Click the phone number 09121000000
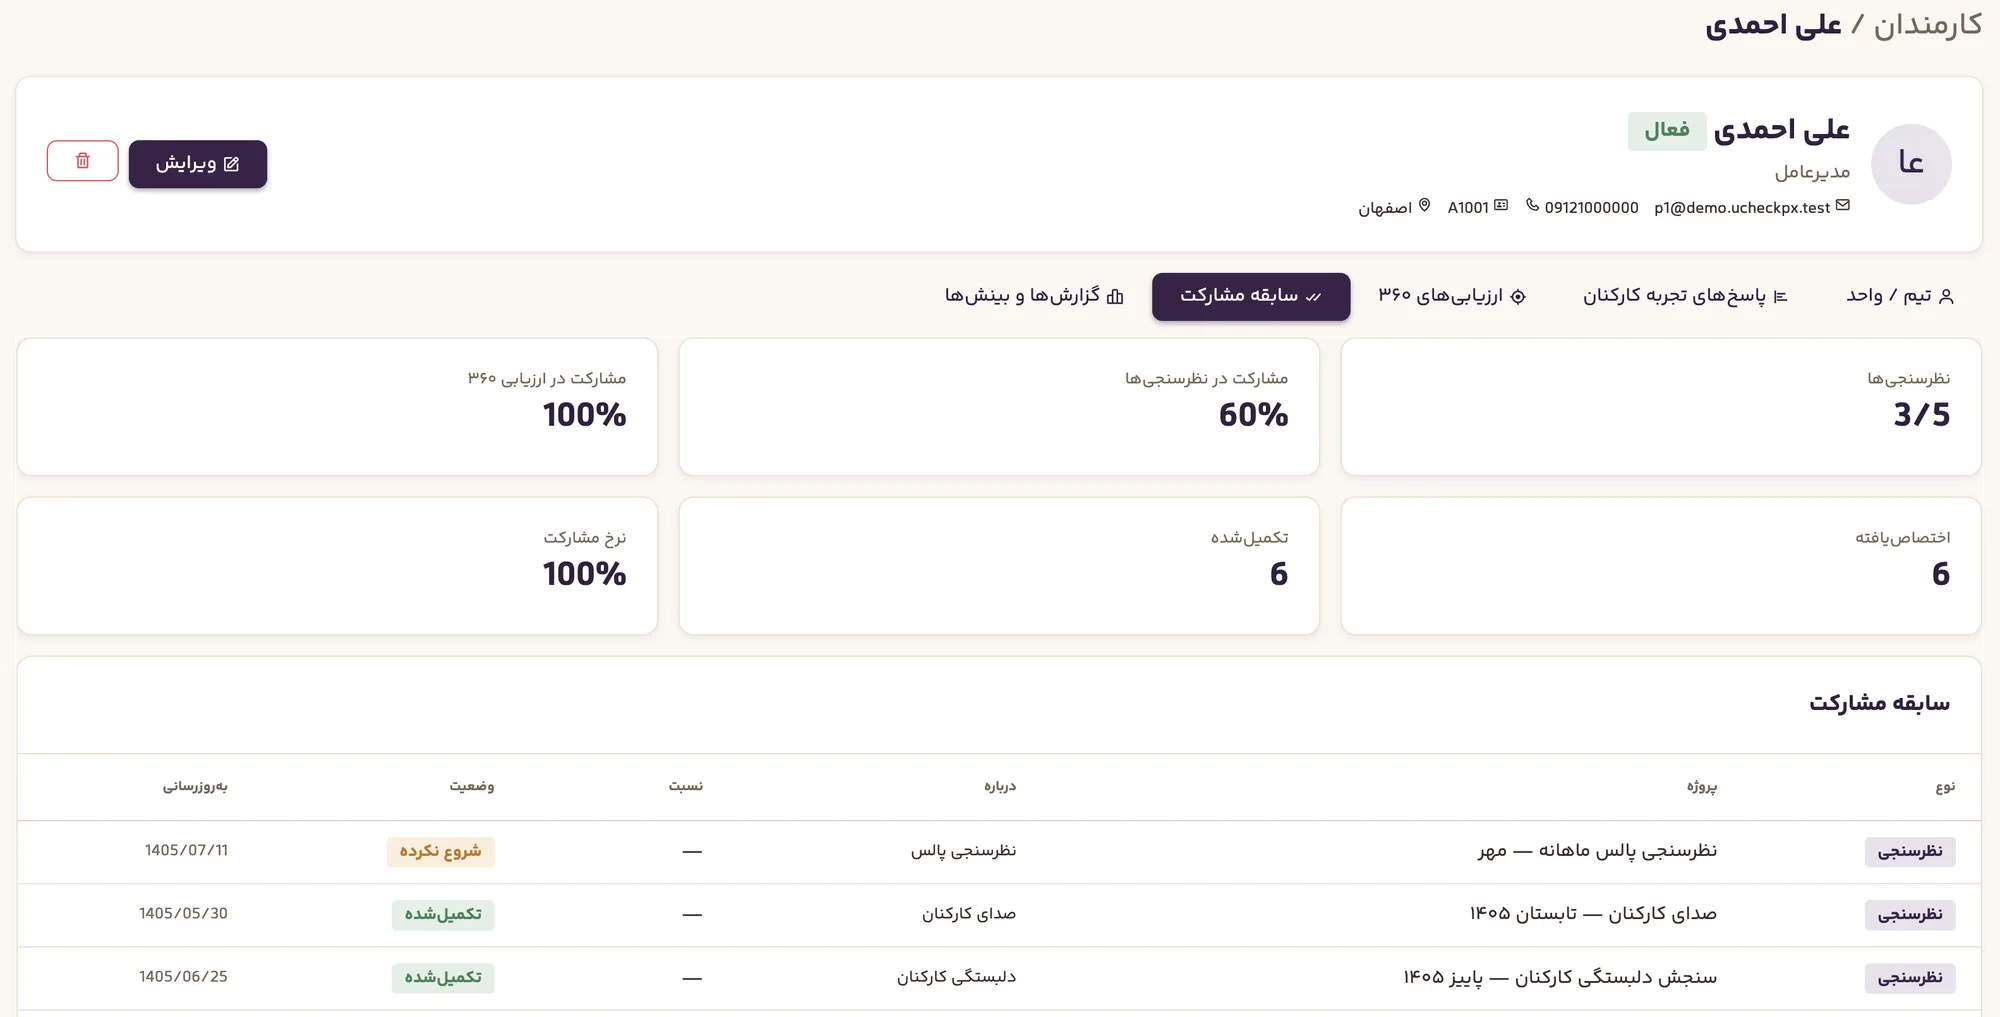Image resolution: width=2000 pixels, height=1017 pixels. coord(1591,208)
